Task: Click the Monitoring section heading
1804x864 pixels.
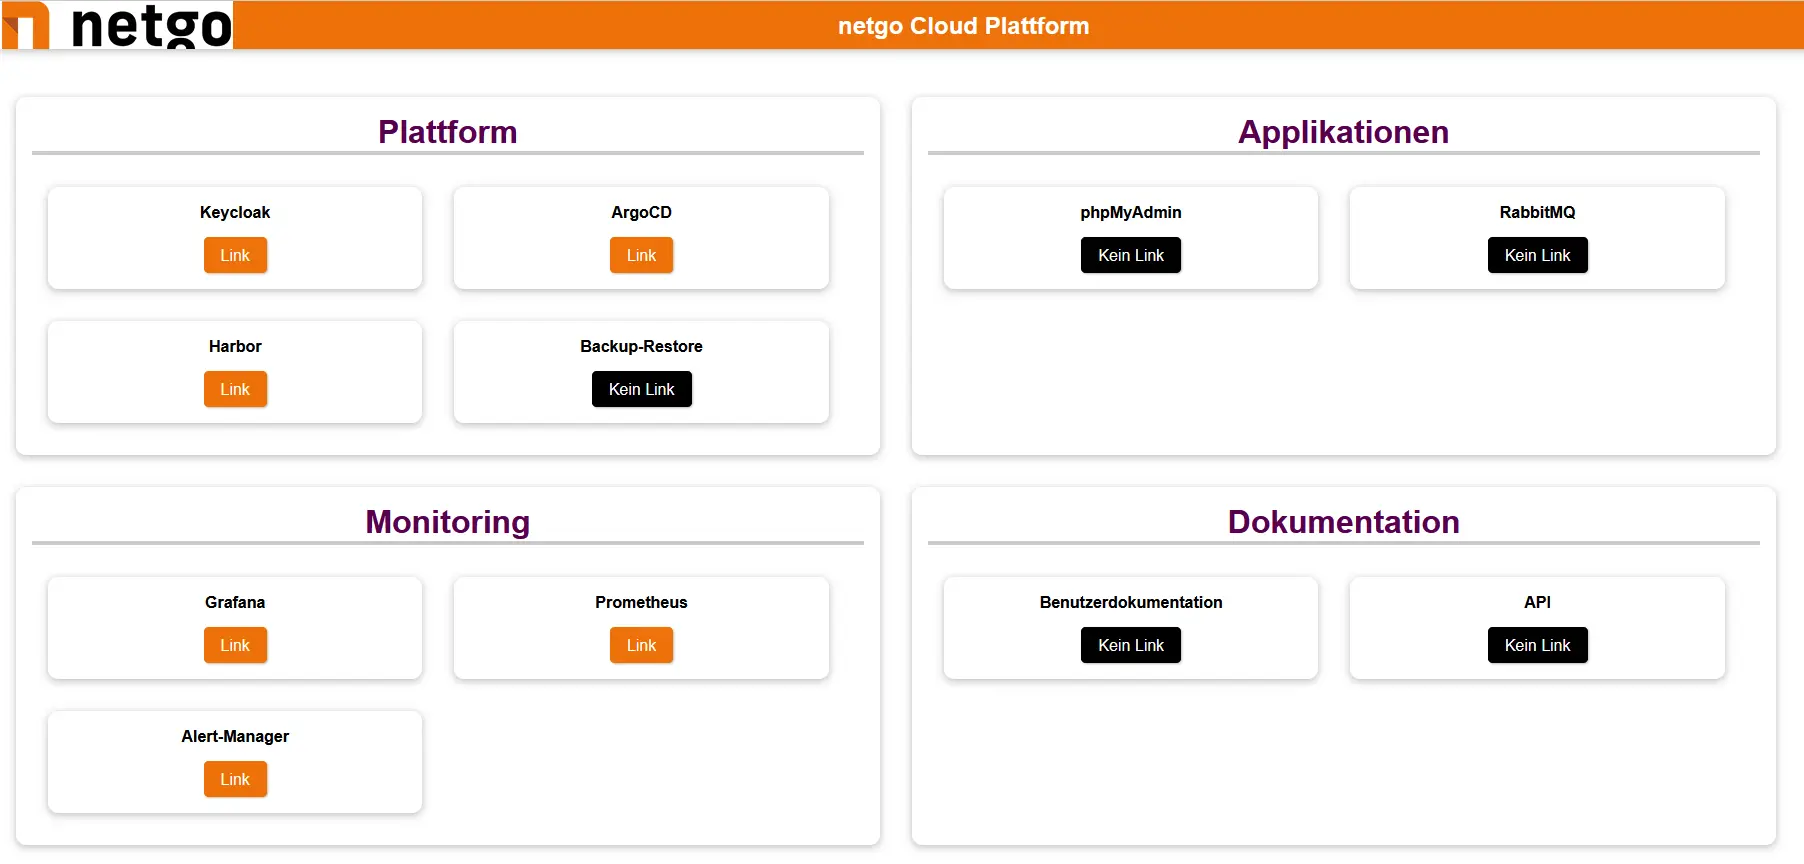Action: pyautogui.click(x=447, y=522)
